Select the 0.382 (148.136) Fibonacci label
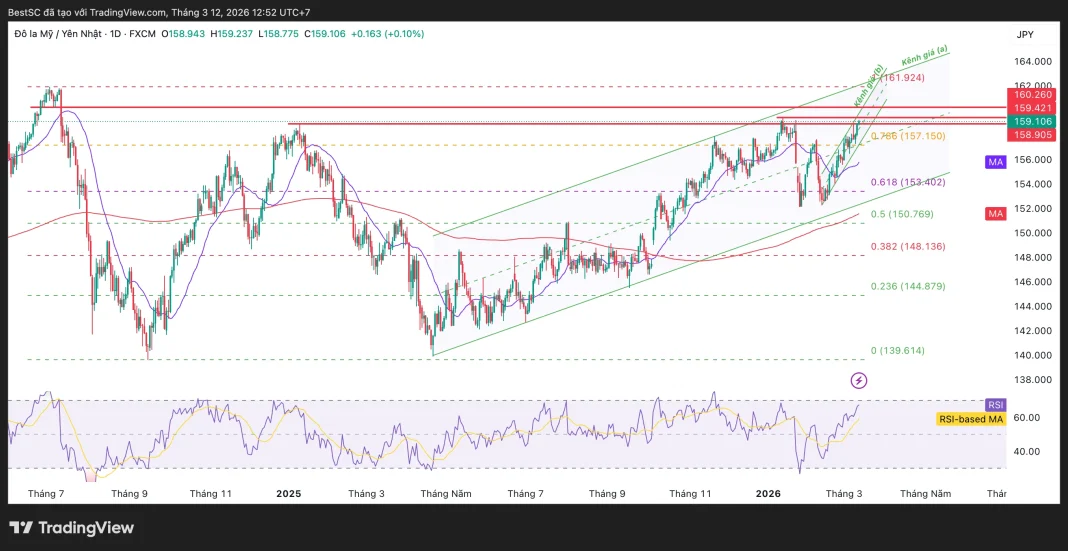This screenshot has width=1068, height=551. [908, 246]
